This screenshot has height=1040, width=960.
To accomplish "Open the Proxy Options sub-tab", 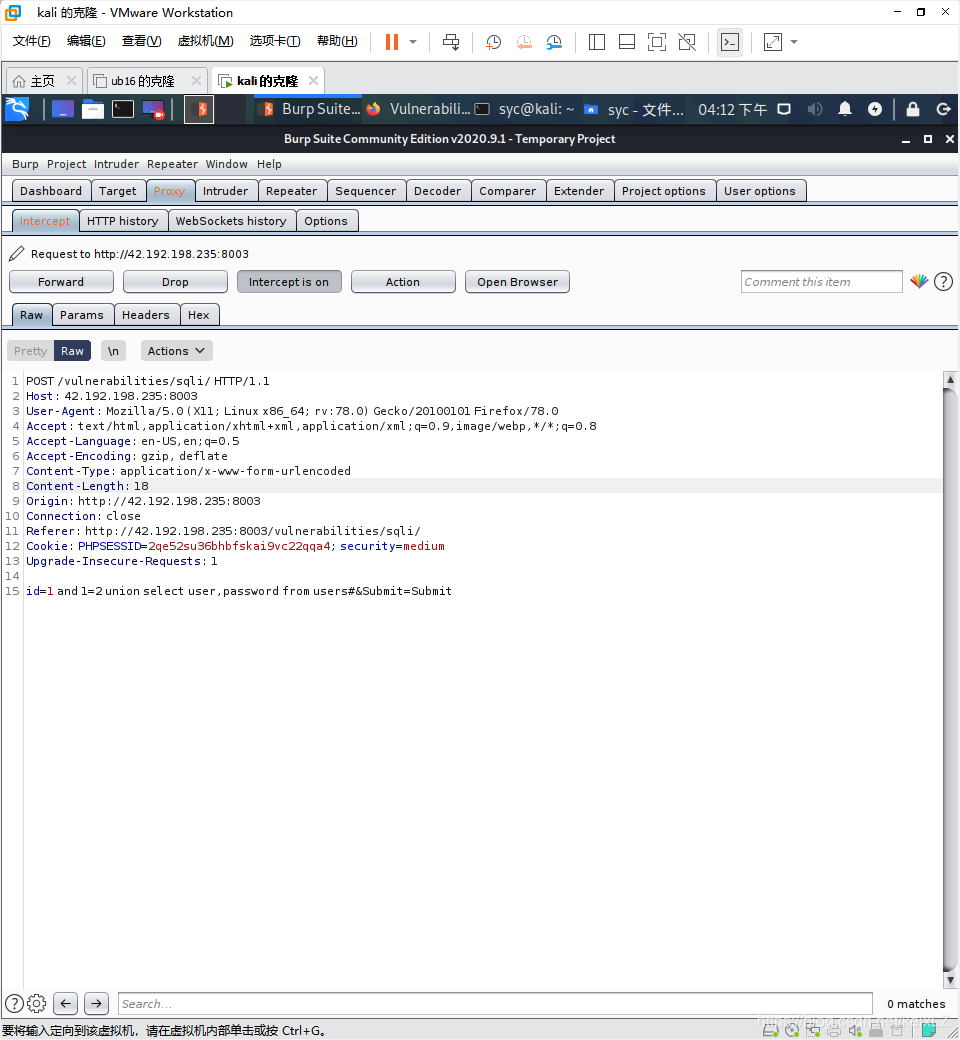I will pyautogui.click(x=326, y=221).
